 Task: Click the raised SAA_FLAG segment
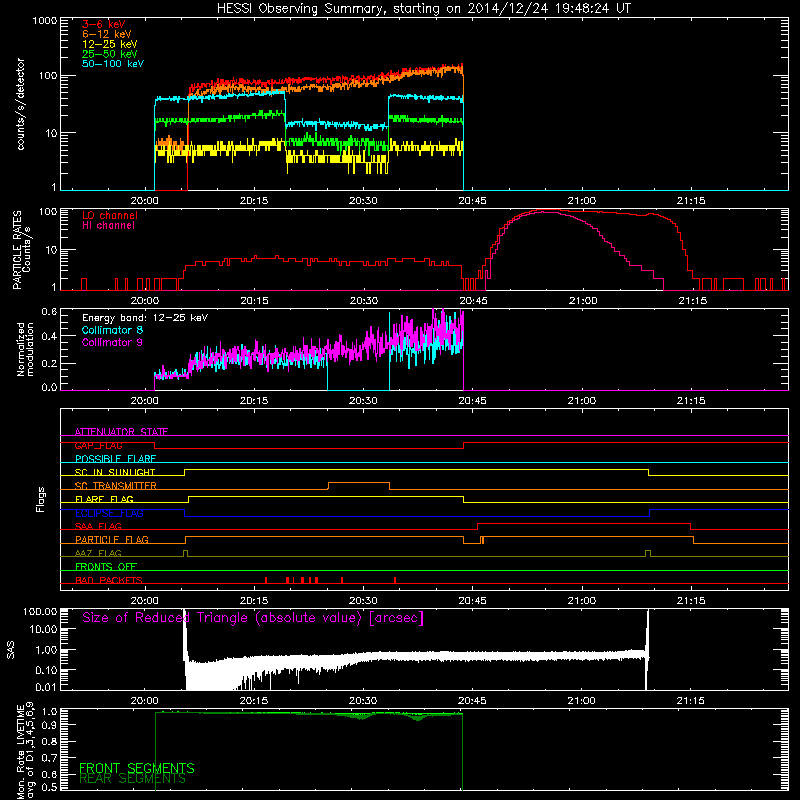click(x=584, y=523)
